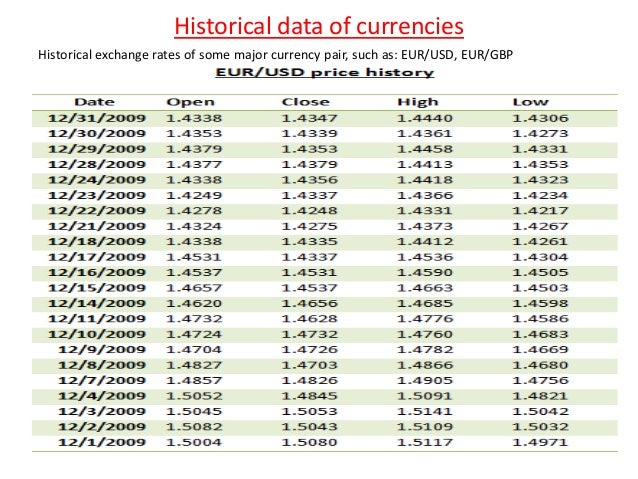The image size is (638, 479).
Task: Select the 'Close' column header
Action: 306,102
